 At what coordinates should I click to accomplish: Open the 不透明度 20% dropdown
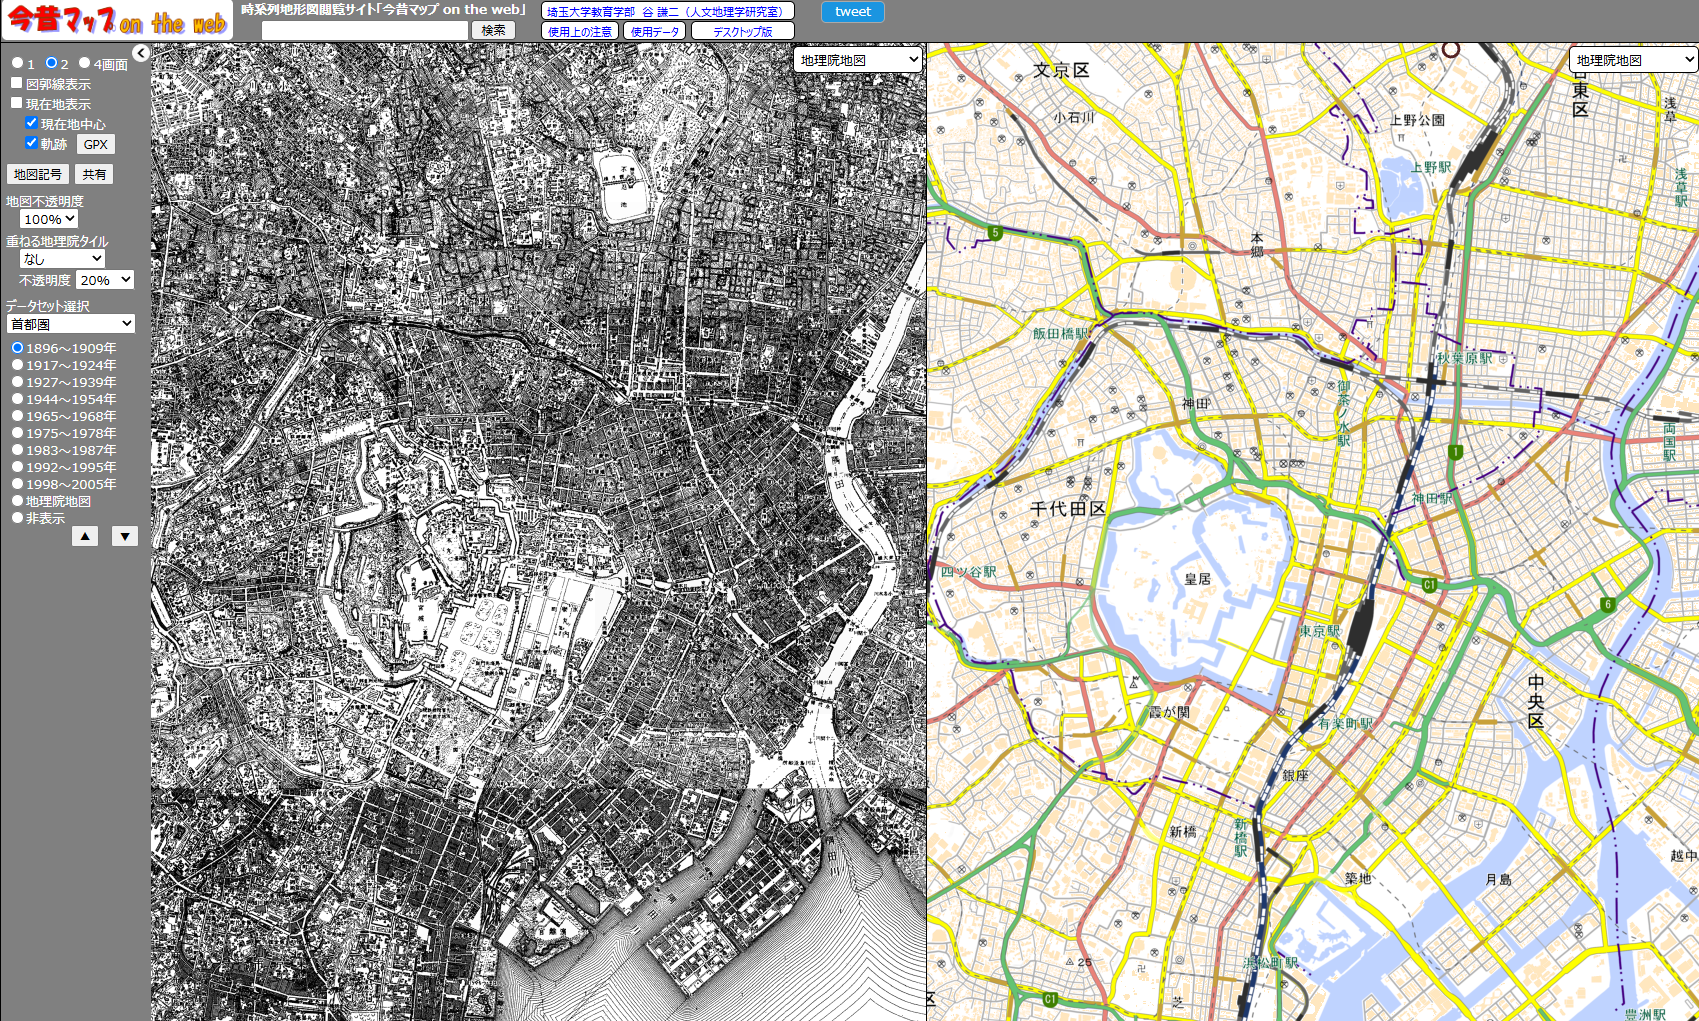pos(105,280)
